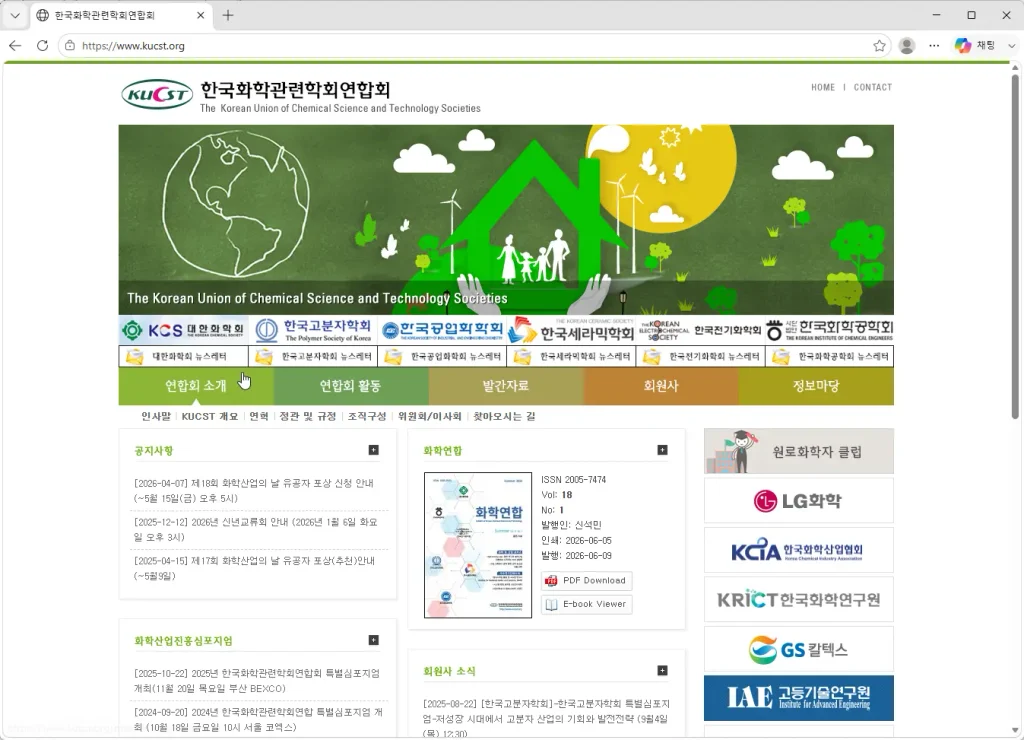Open the 연혁 submenu item
1024x740 pixels.
pos(259,416)
